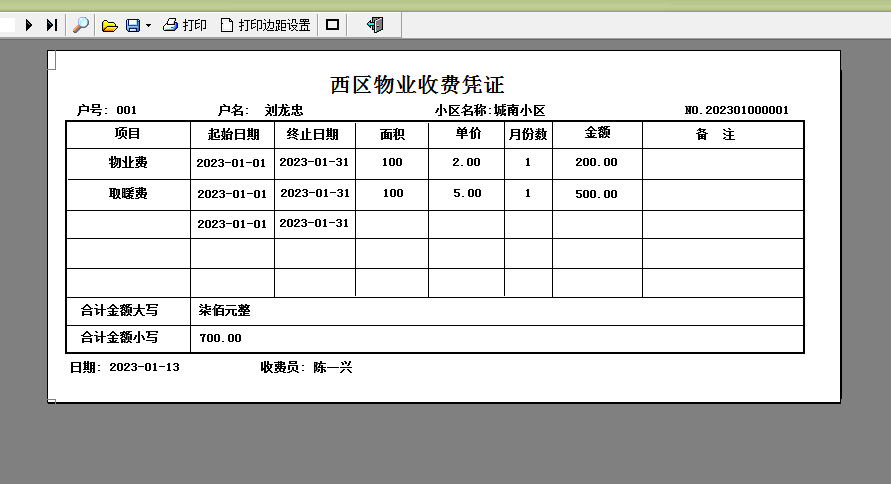Screen dimensions: 891x484
Task: Select the 金额 column header
Action: pyautogui.click(x=598, y=132)
